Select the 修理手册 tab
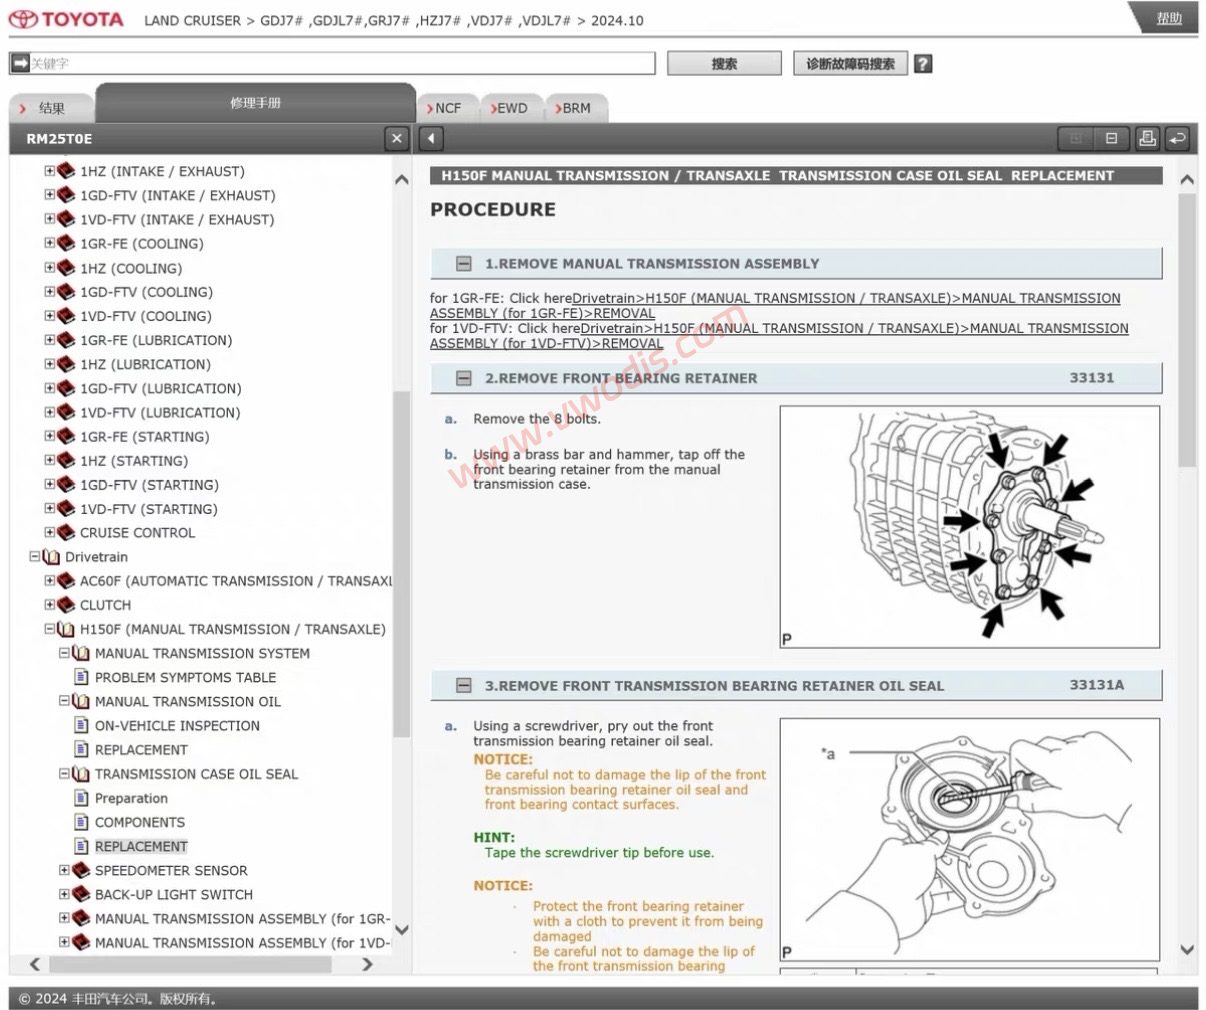Image resolution: width=1206 pixels, height=1010 pixels. (255, 103)
